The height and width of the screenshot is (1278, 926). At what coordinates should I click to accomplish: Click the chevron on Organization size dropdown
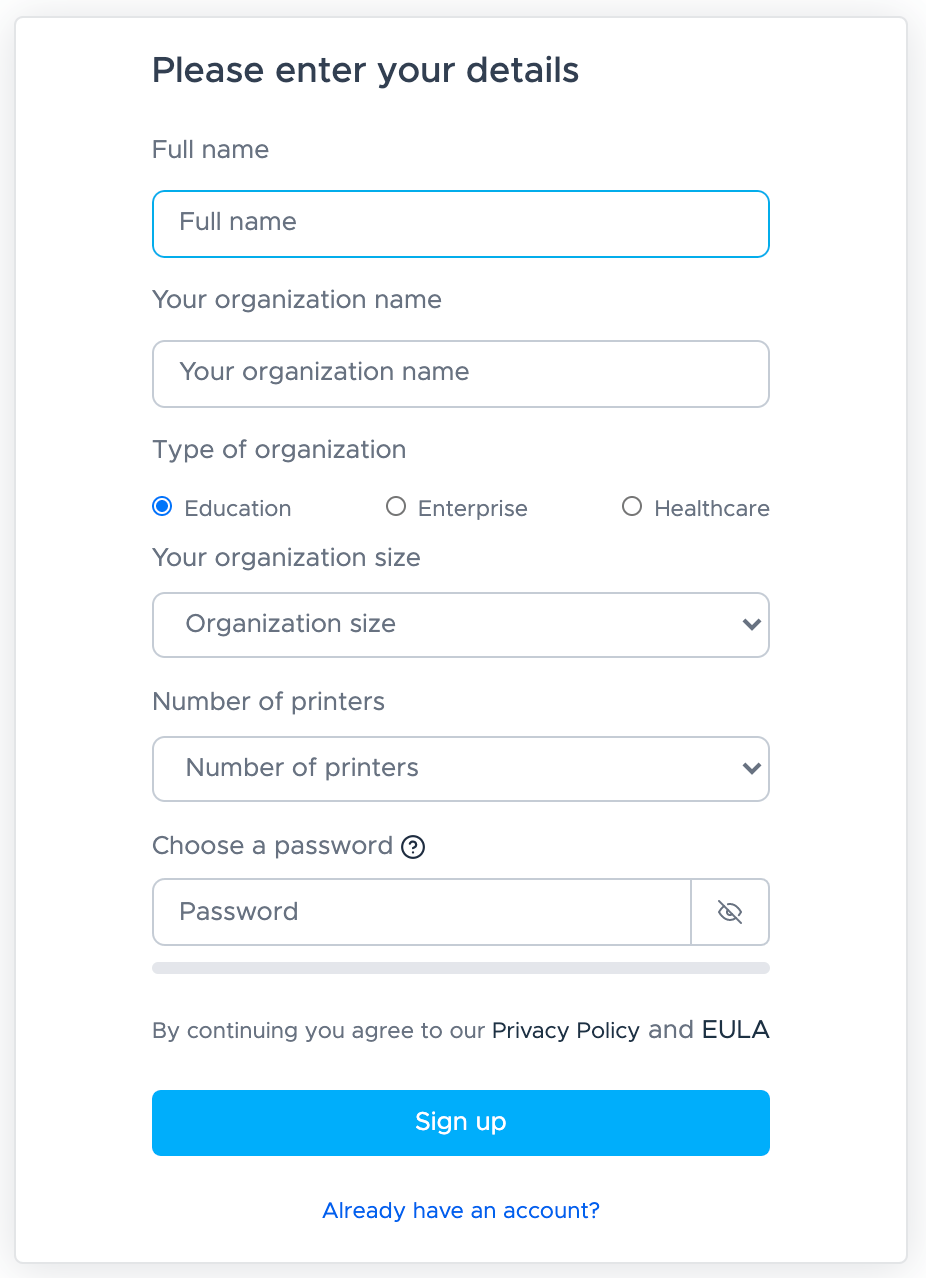coord(751,624)
